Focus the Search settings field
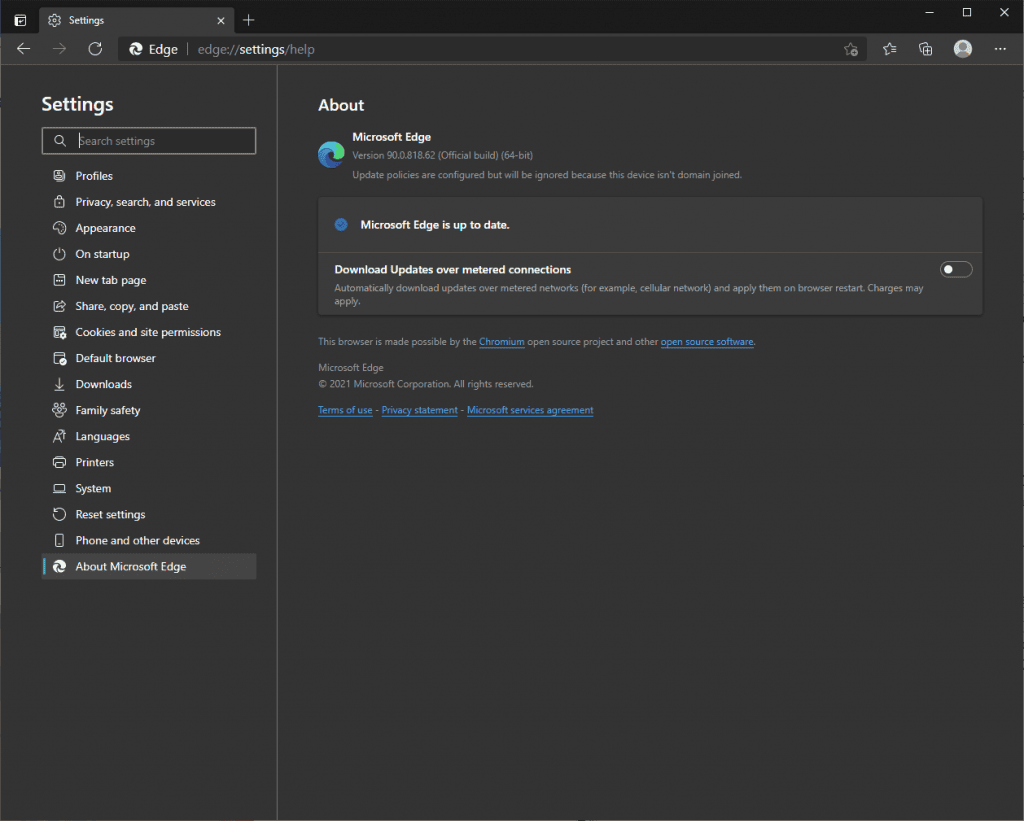 click(x=149, y=140)
